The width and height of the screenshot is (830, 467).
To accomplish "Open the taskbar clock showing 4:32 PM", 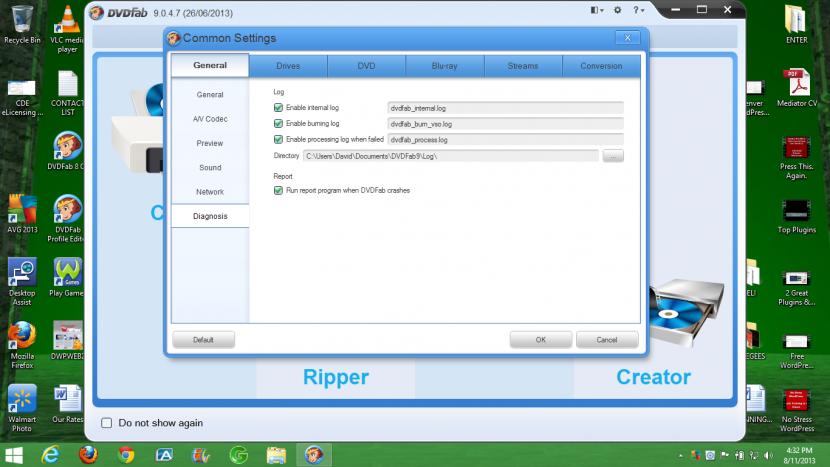I will tap(799, 455).
